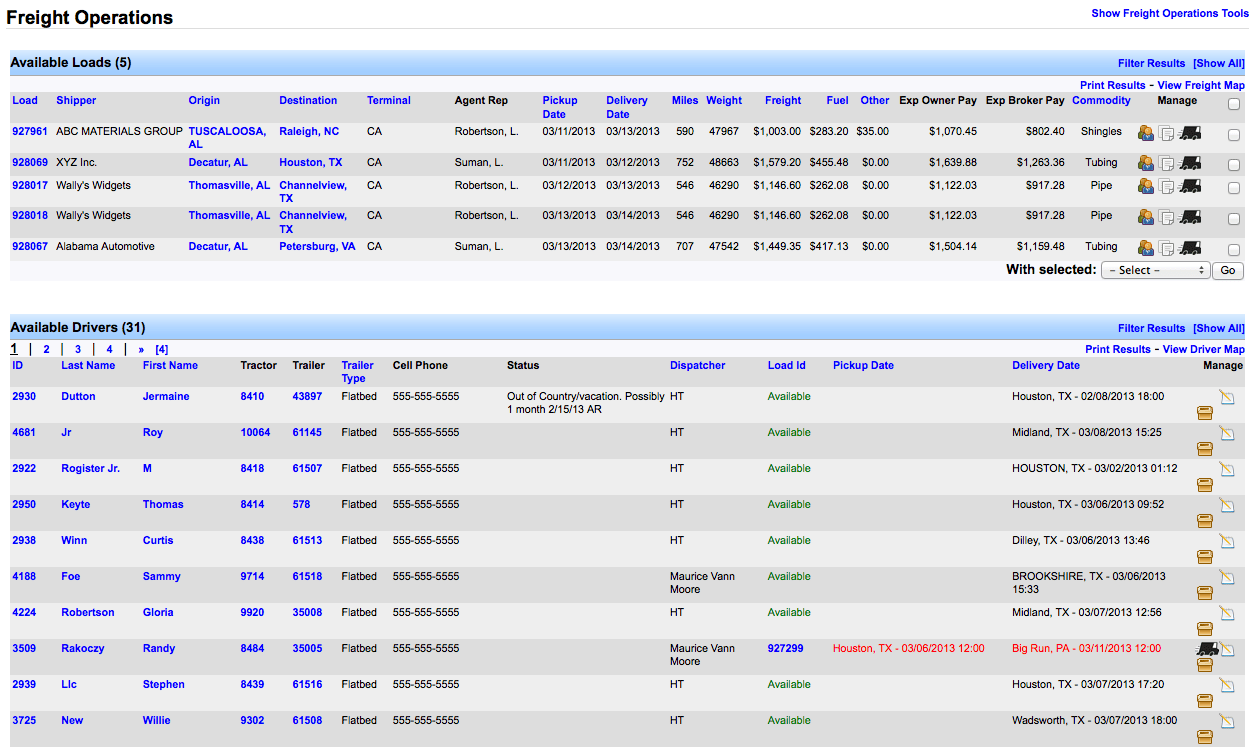
Task: Open Filter Results for Available Drivers
Action: [x=1151, y=328]
